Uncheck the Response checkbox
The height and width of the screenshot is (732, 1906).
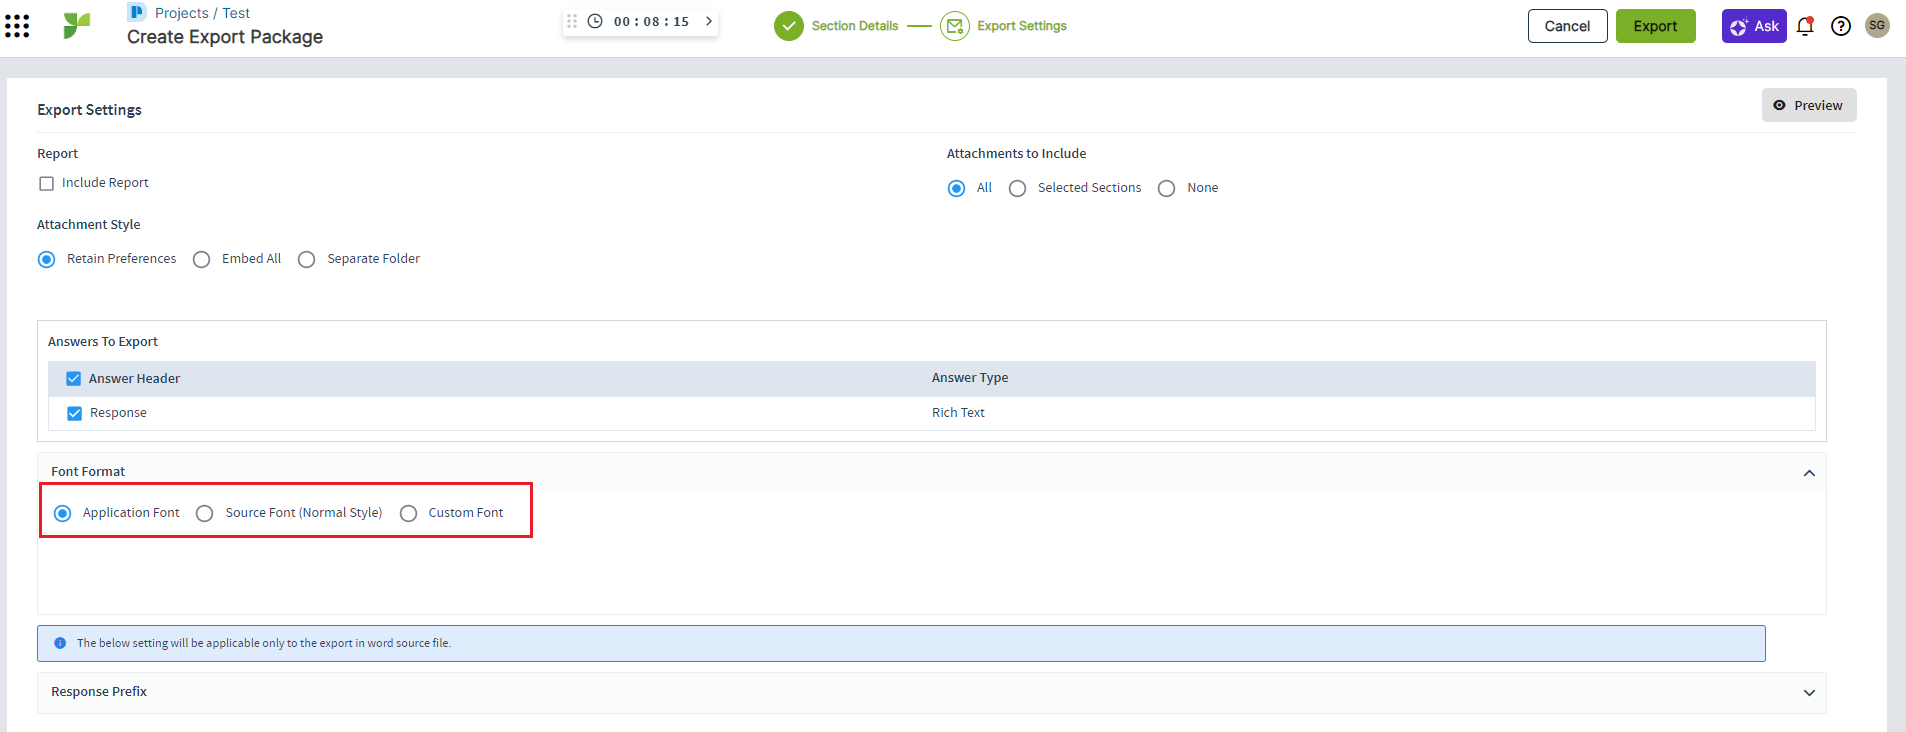tap(74, 413)
